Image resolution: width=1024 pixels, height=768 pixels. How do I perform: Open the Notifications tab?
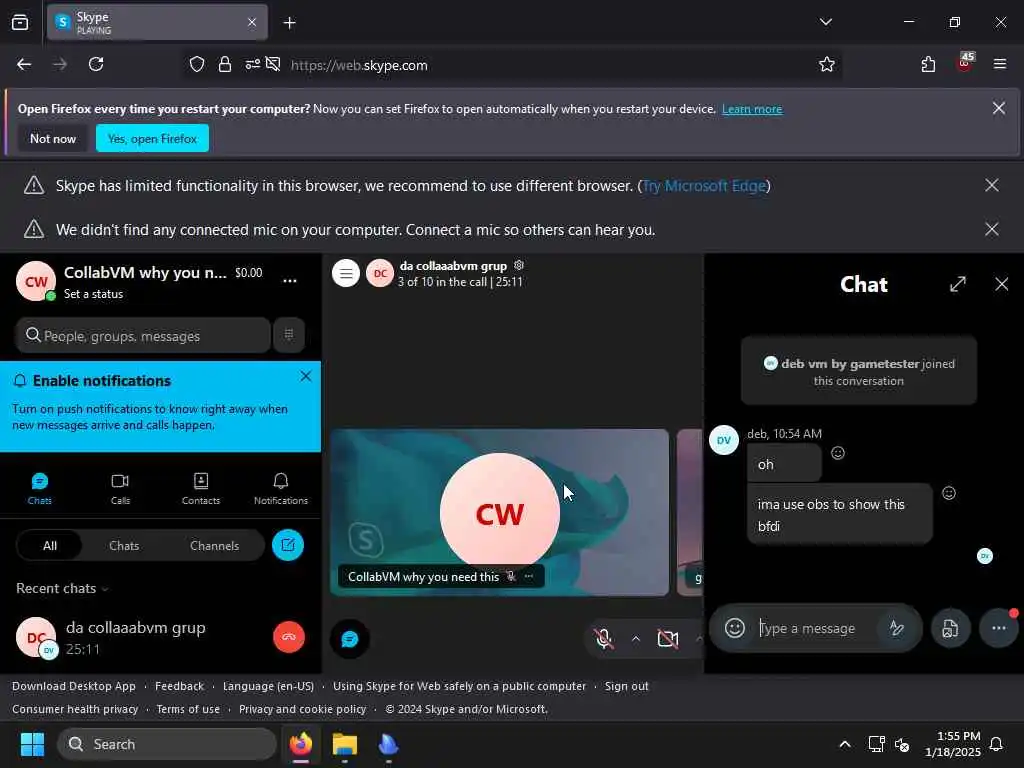[x=281, y=489]
